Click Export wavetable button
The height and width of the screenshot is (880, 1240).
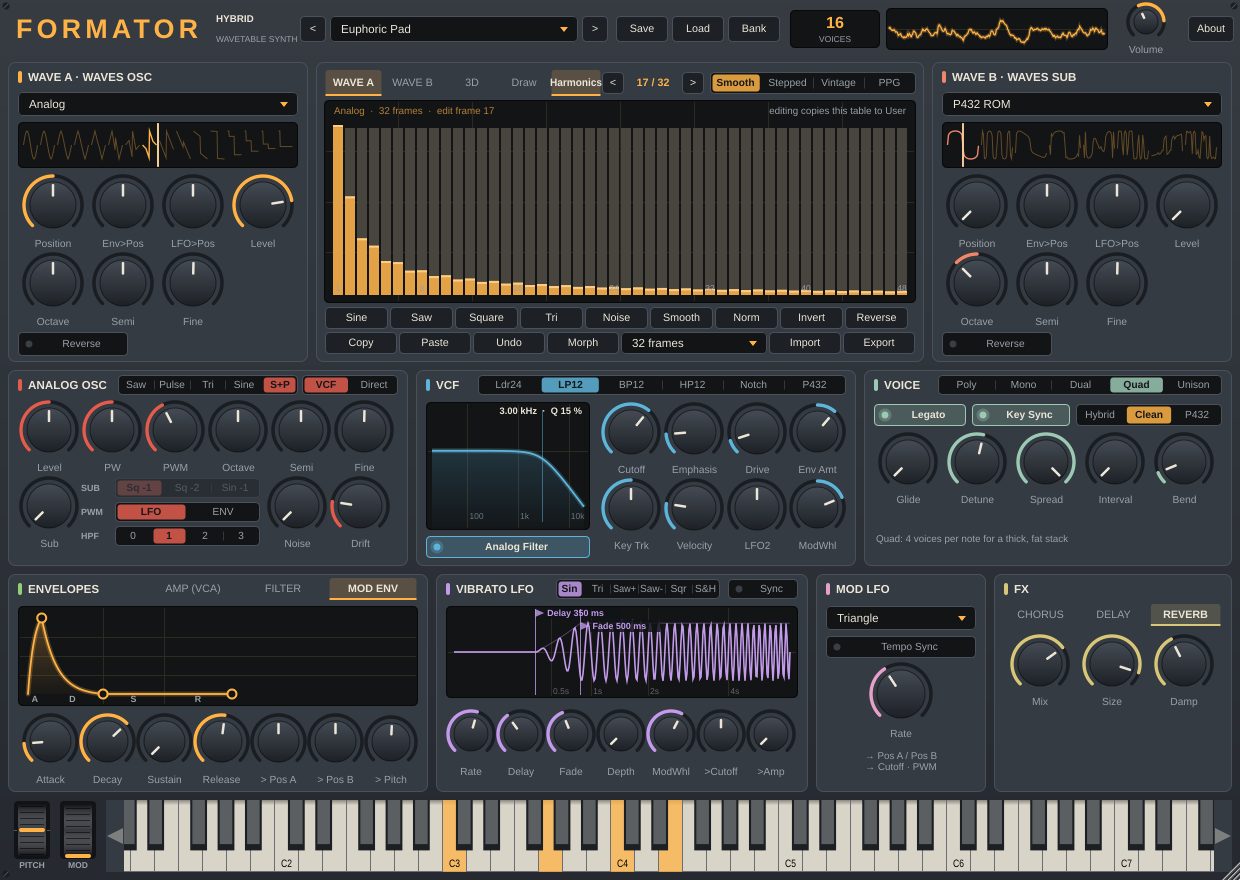879,343
